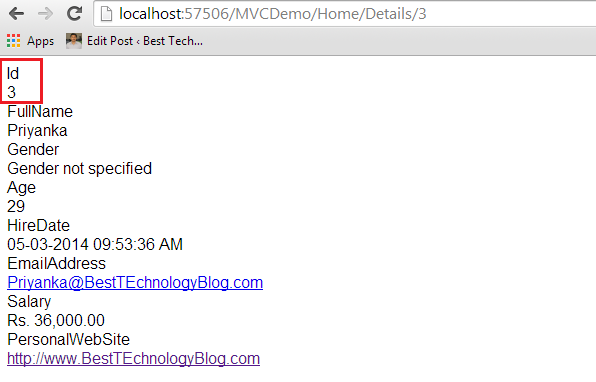Click the Id label text
The height and width of the screenshot is (382, 596).
[x=13, y=73]
